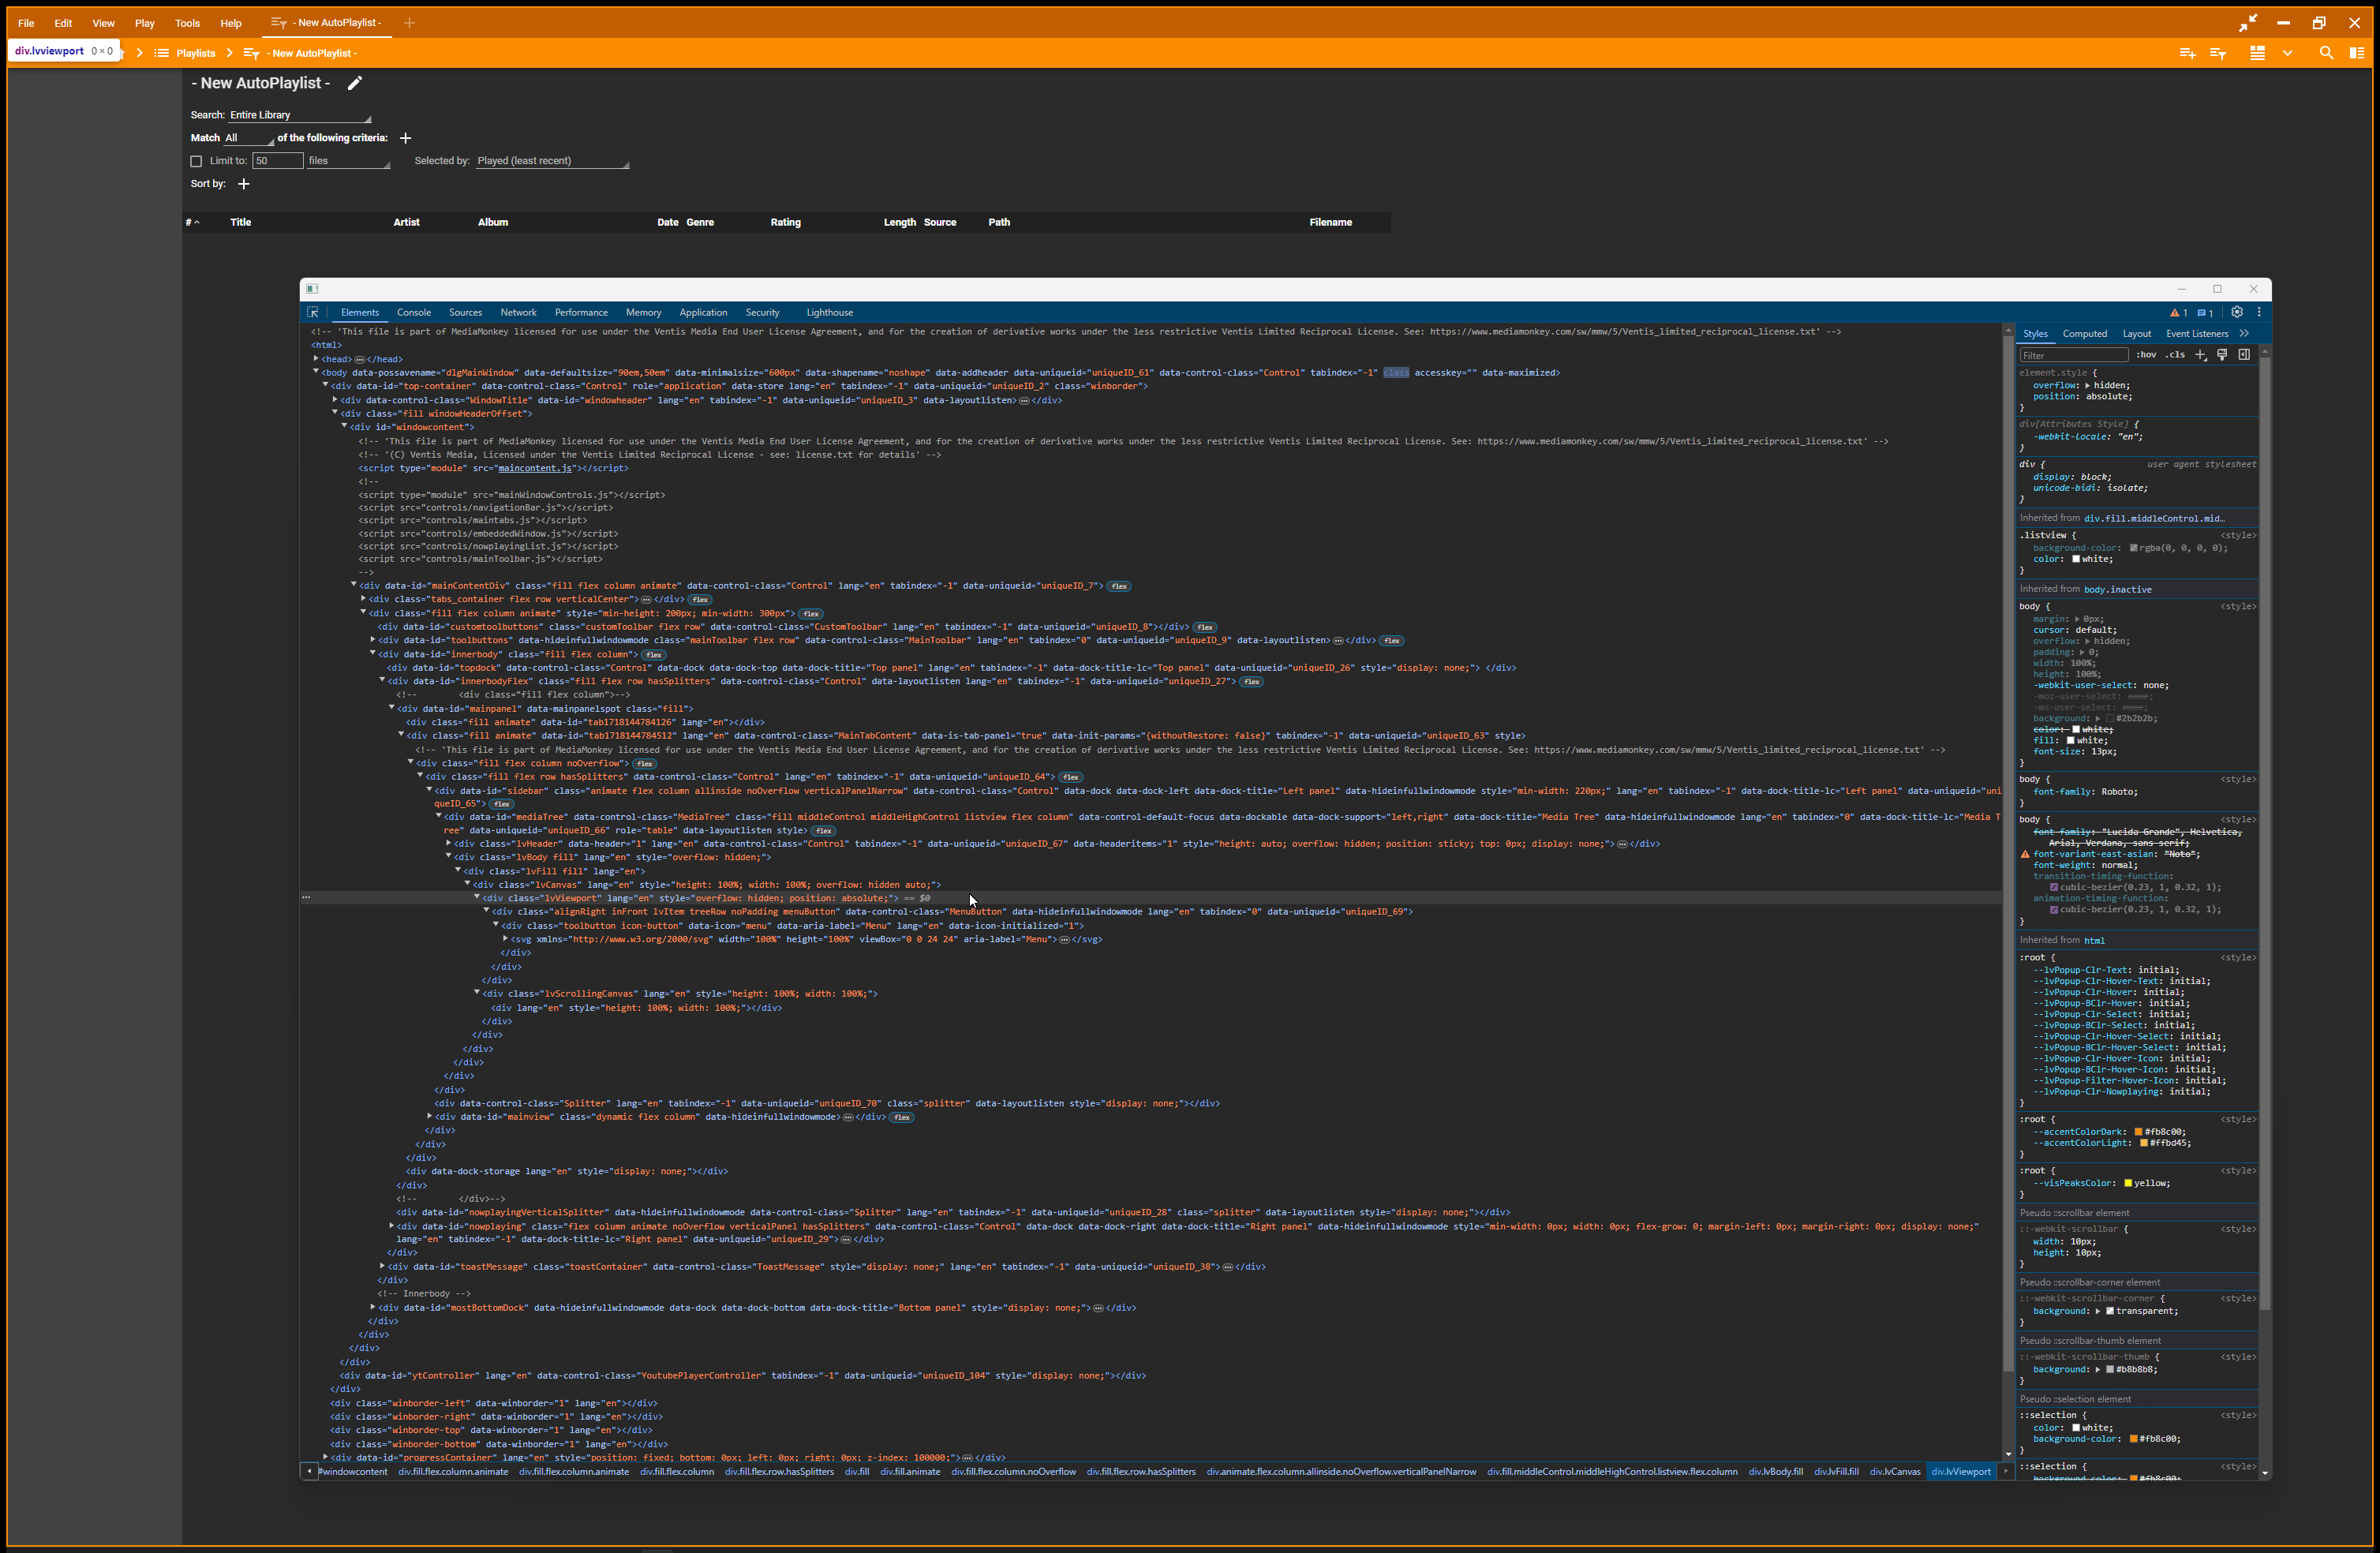Toggle the side panel layout icon
This screenshot has height=1553, width=2380.
2357,53
